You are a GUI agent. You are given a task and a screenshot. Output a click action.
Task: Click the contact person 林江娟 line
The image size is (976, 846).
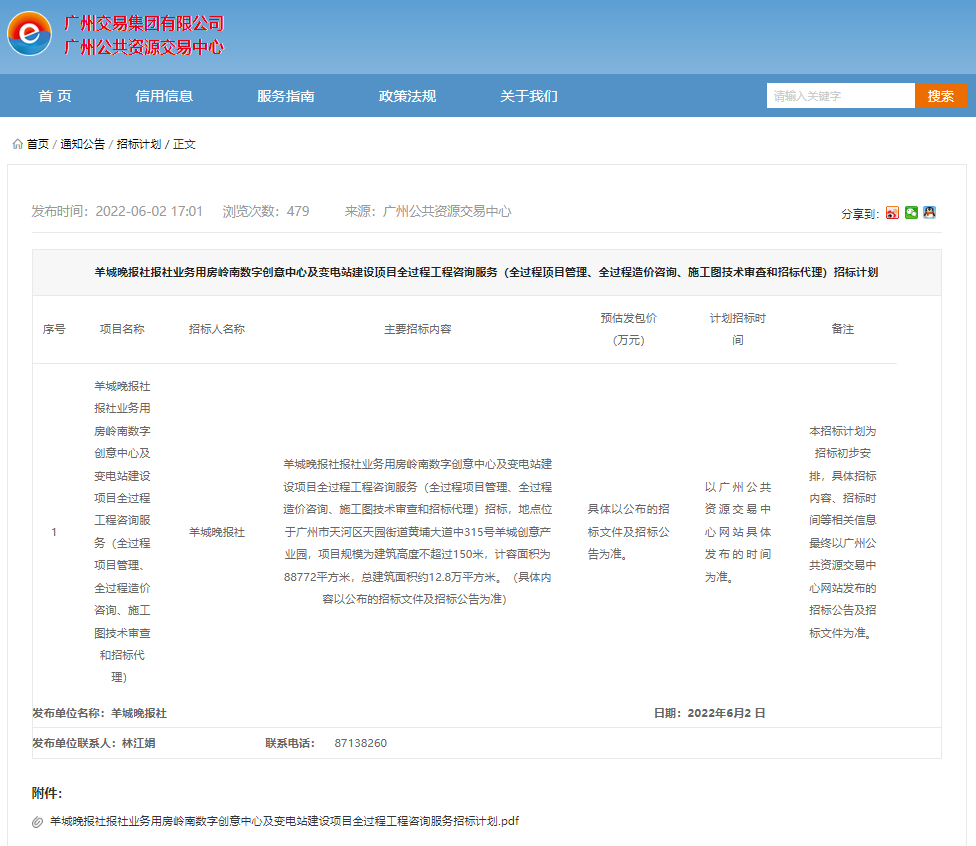click(94, 743)
